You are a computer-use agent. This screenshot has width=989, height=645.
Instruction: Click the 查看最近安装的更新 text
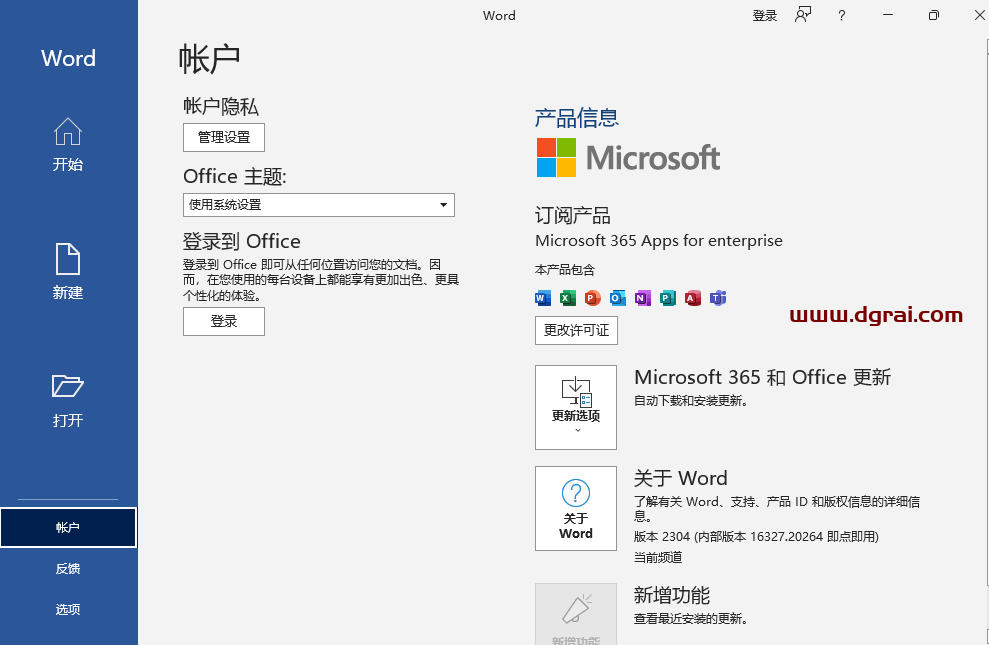(691, 619)
